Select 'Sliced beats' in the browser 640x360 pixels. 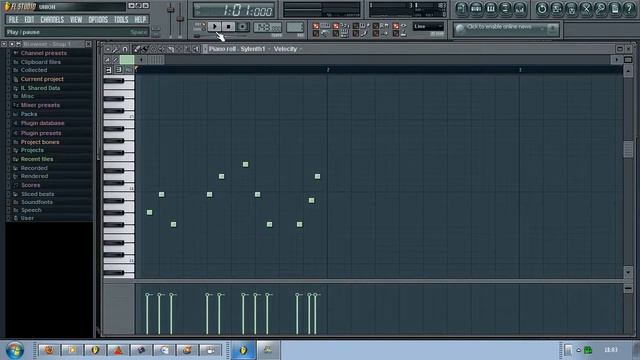click(37, 194)
